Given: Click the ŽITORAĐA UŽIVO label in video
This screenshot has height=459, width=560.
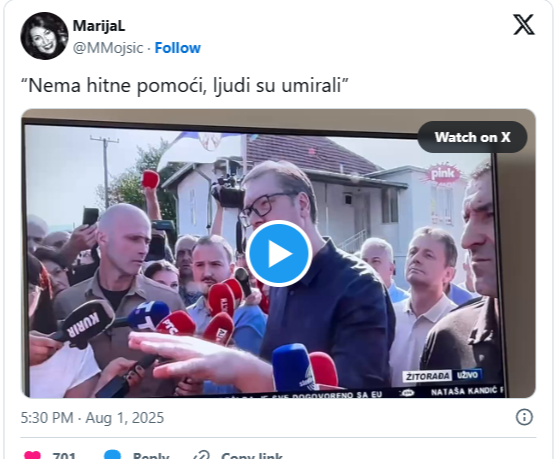Looking at the screenshot, I should point(443,376).
